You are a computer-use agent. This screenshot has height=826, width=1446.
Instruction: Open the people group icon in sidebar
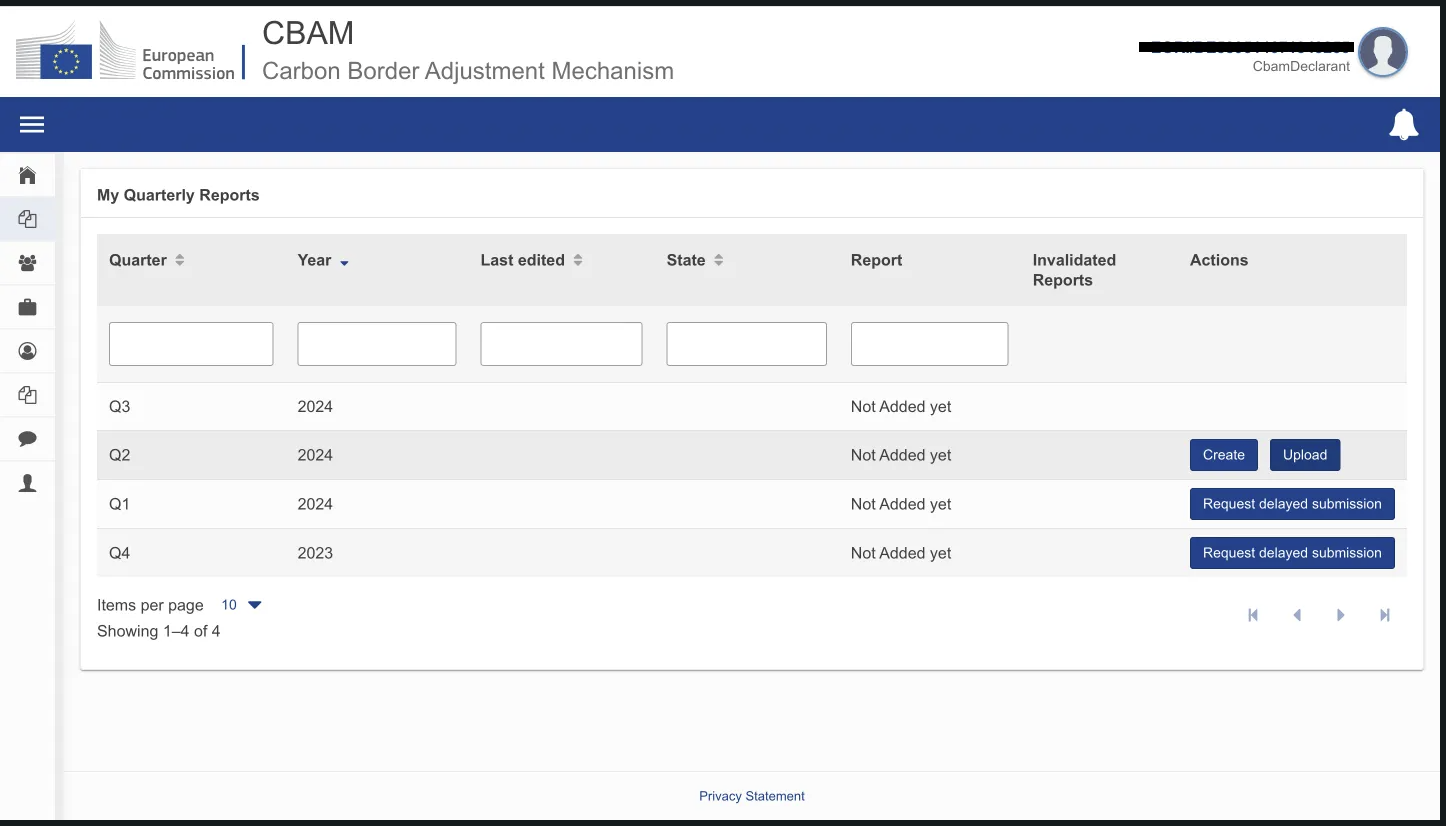[x=28, y=263]
